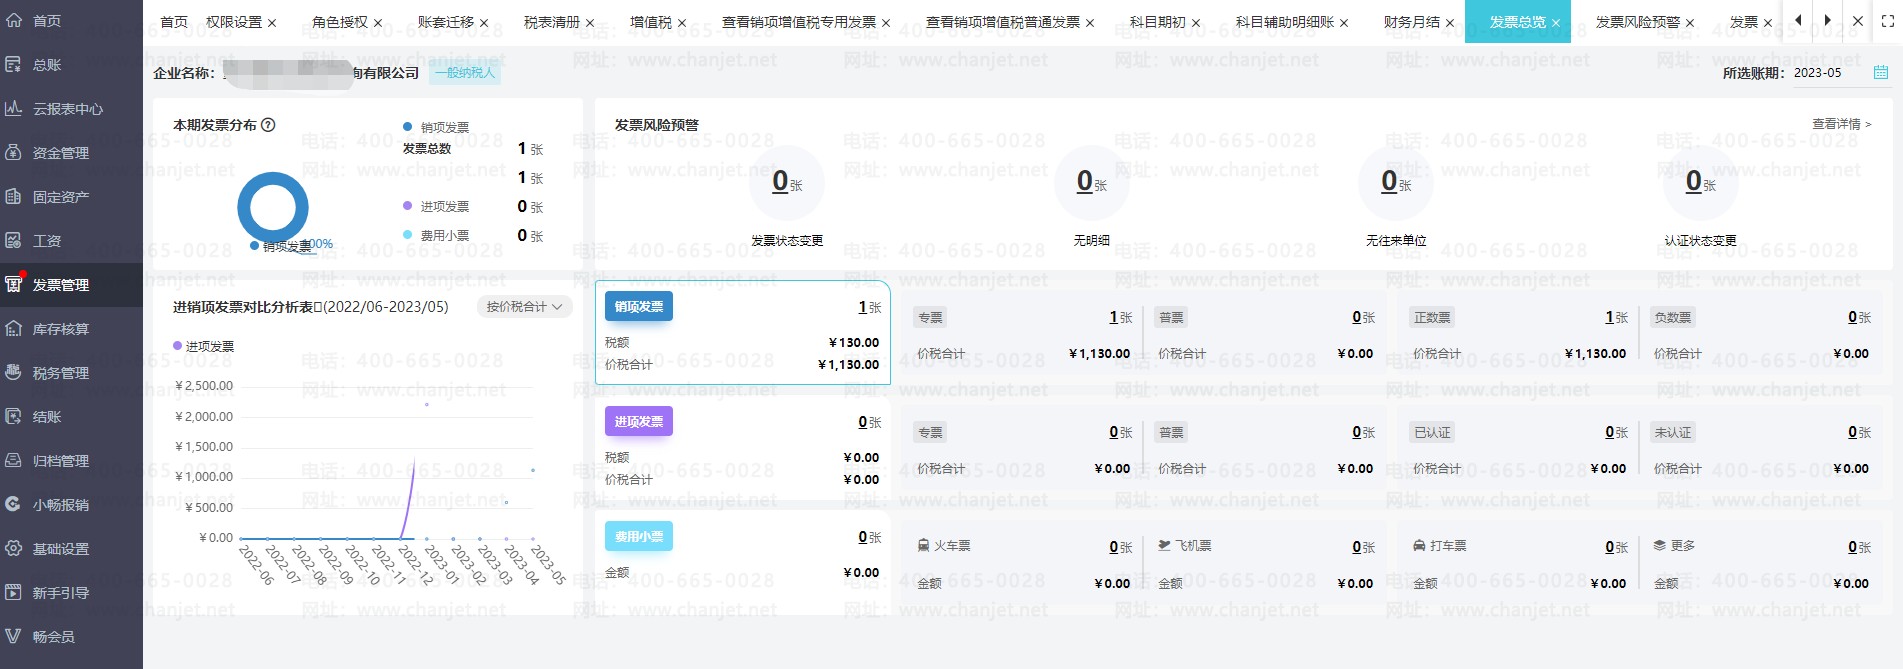Go to 固定资产 in the sidebar
The height and width of the screenshot is (669, 1903).
point(60,197)
